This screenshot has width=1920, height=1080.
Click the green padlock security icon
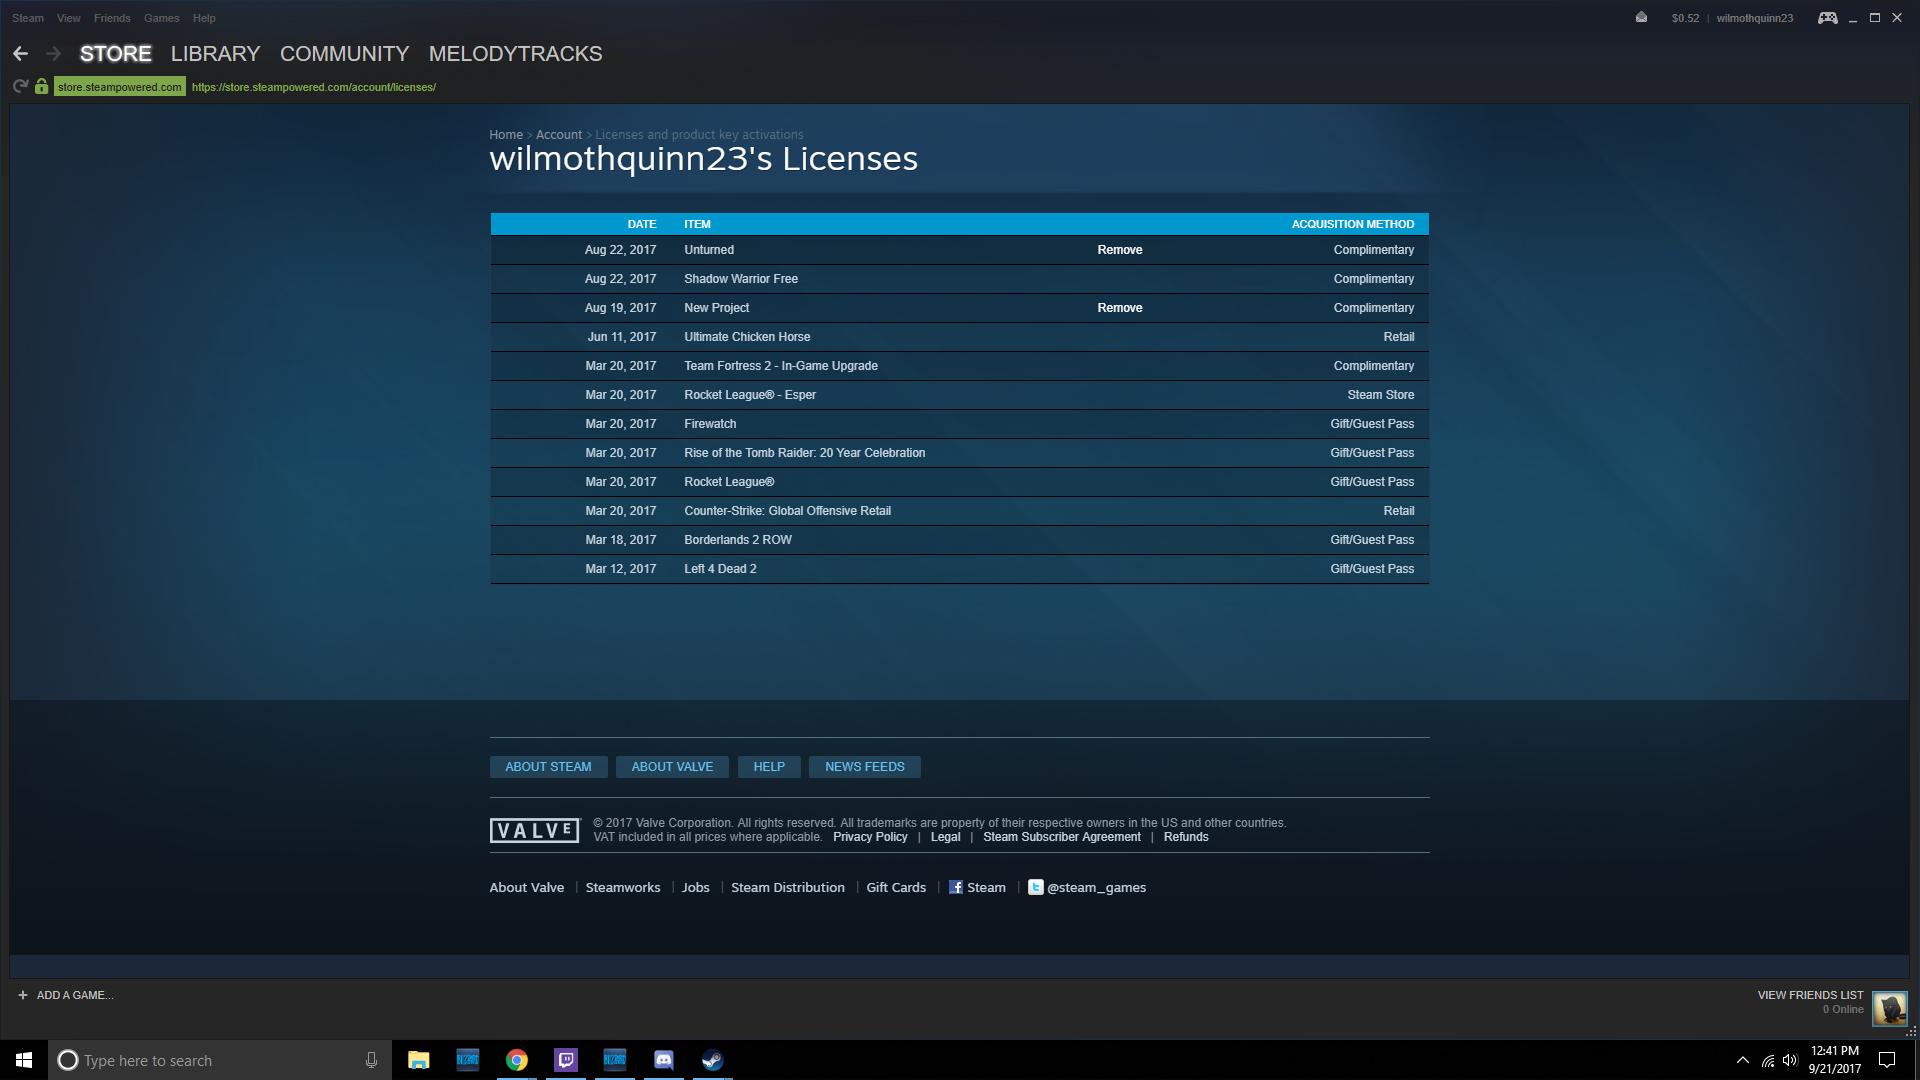click(41, 87)
